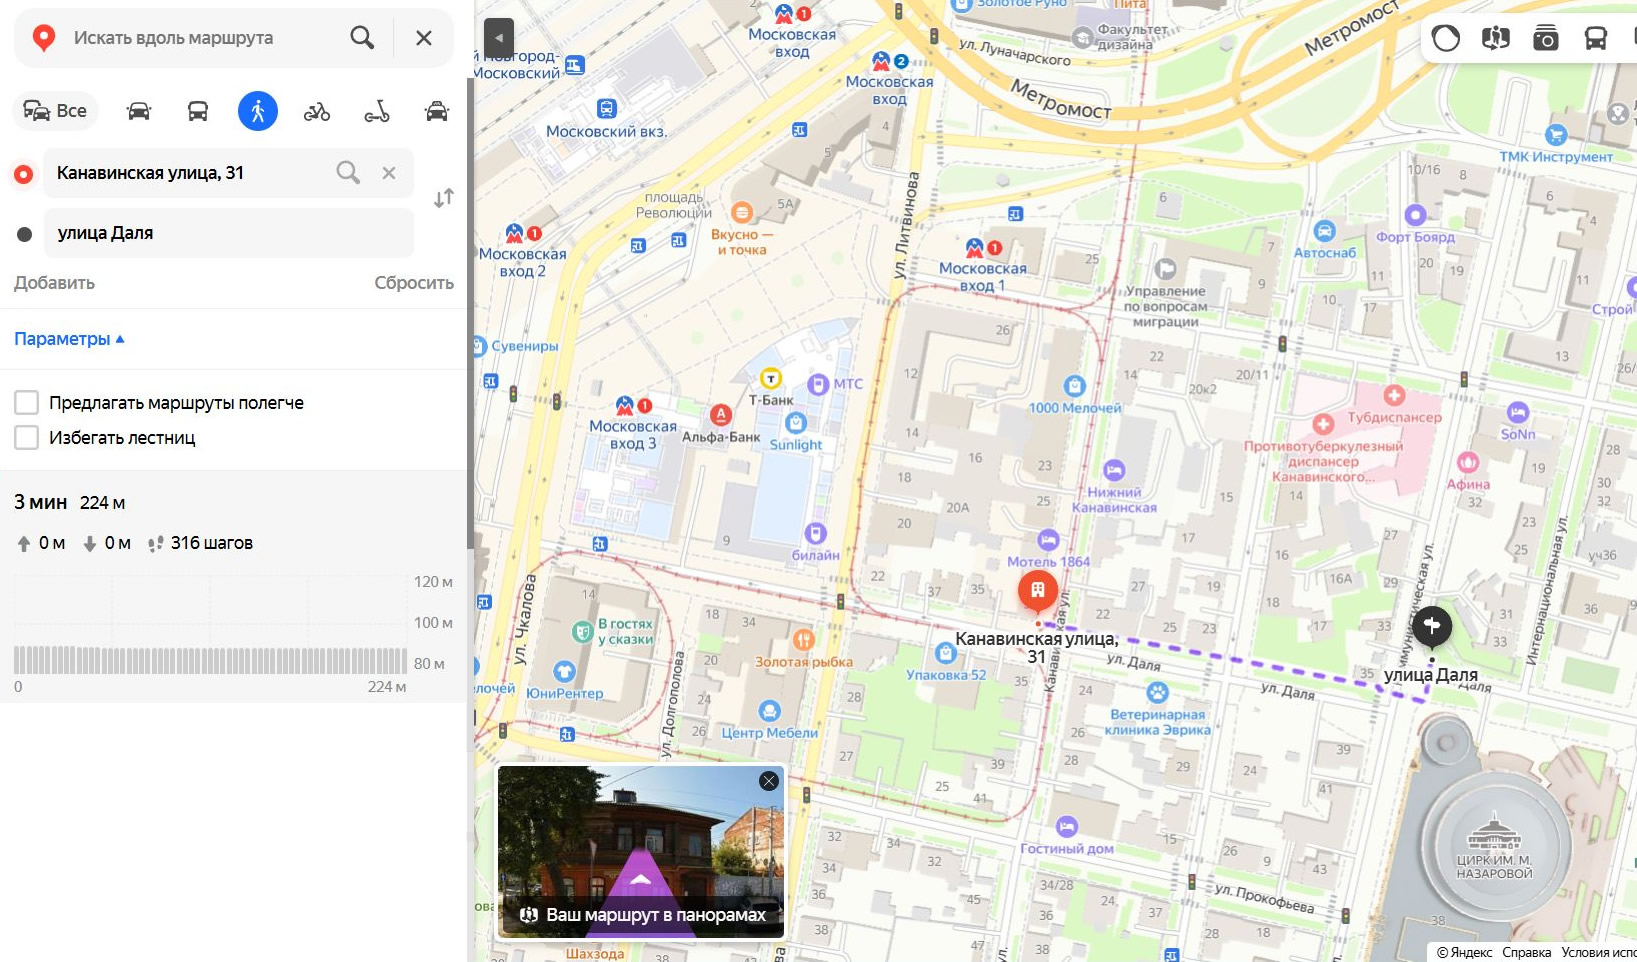
Task: Open the 'Справка' help link
Action: tap(1526, 952)
